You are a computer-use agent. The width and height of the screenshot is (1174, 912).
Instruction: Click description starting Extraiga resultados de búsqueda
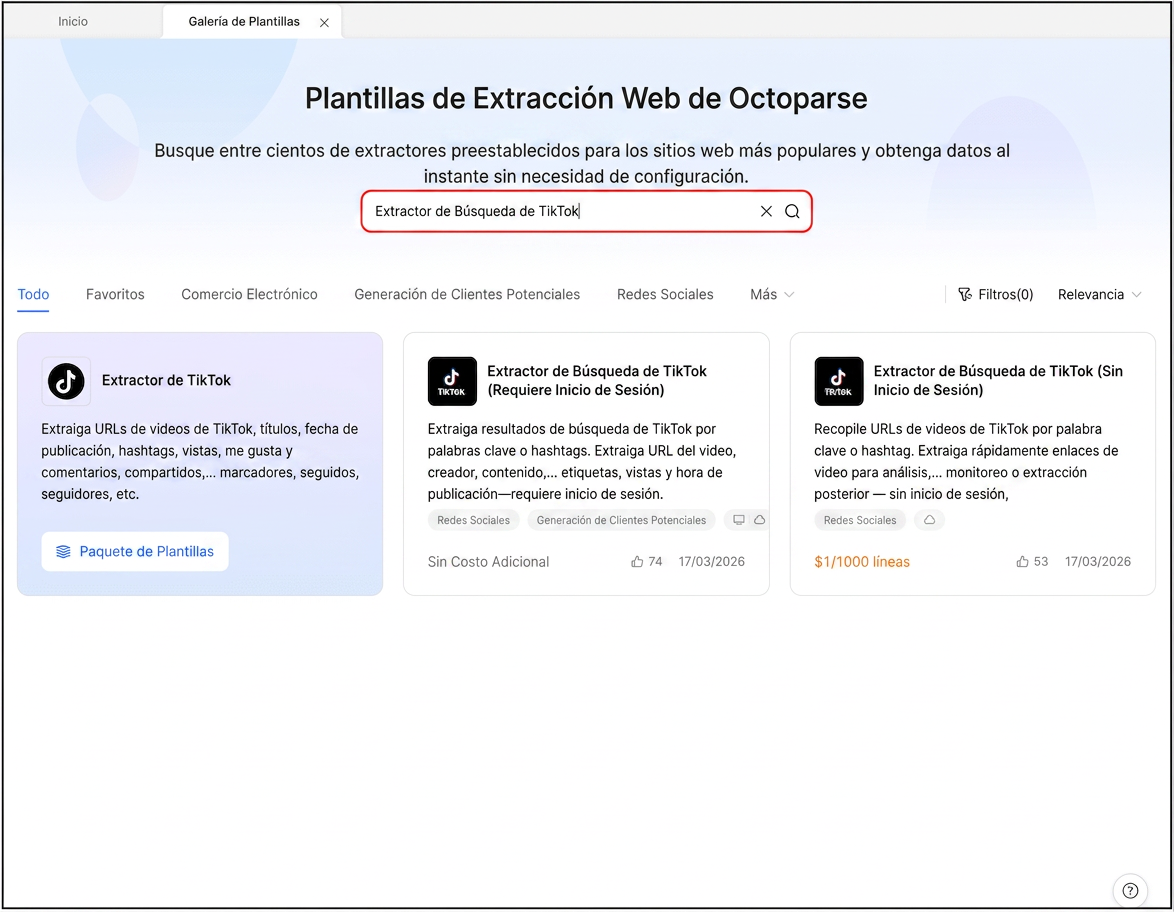pyautogui.click(x=583, y=461)
